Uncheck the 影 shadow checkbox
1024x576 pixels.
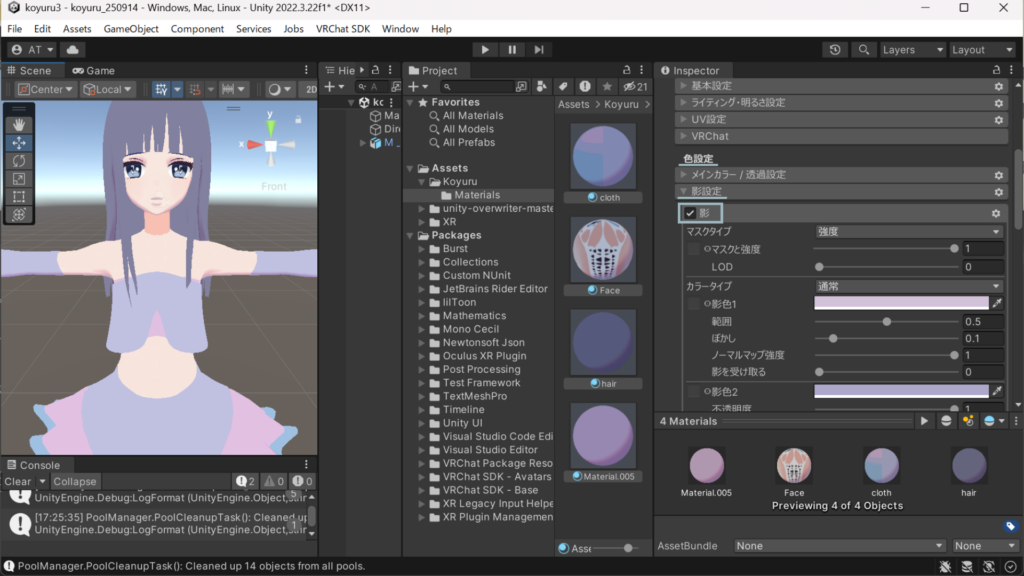tap(690, 213)
